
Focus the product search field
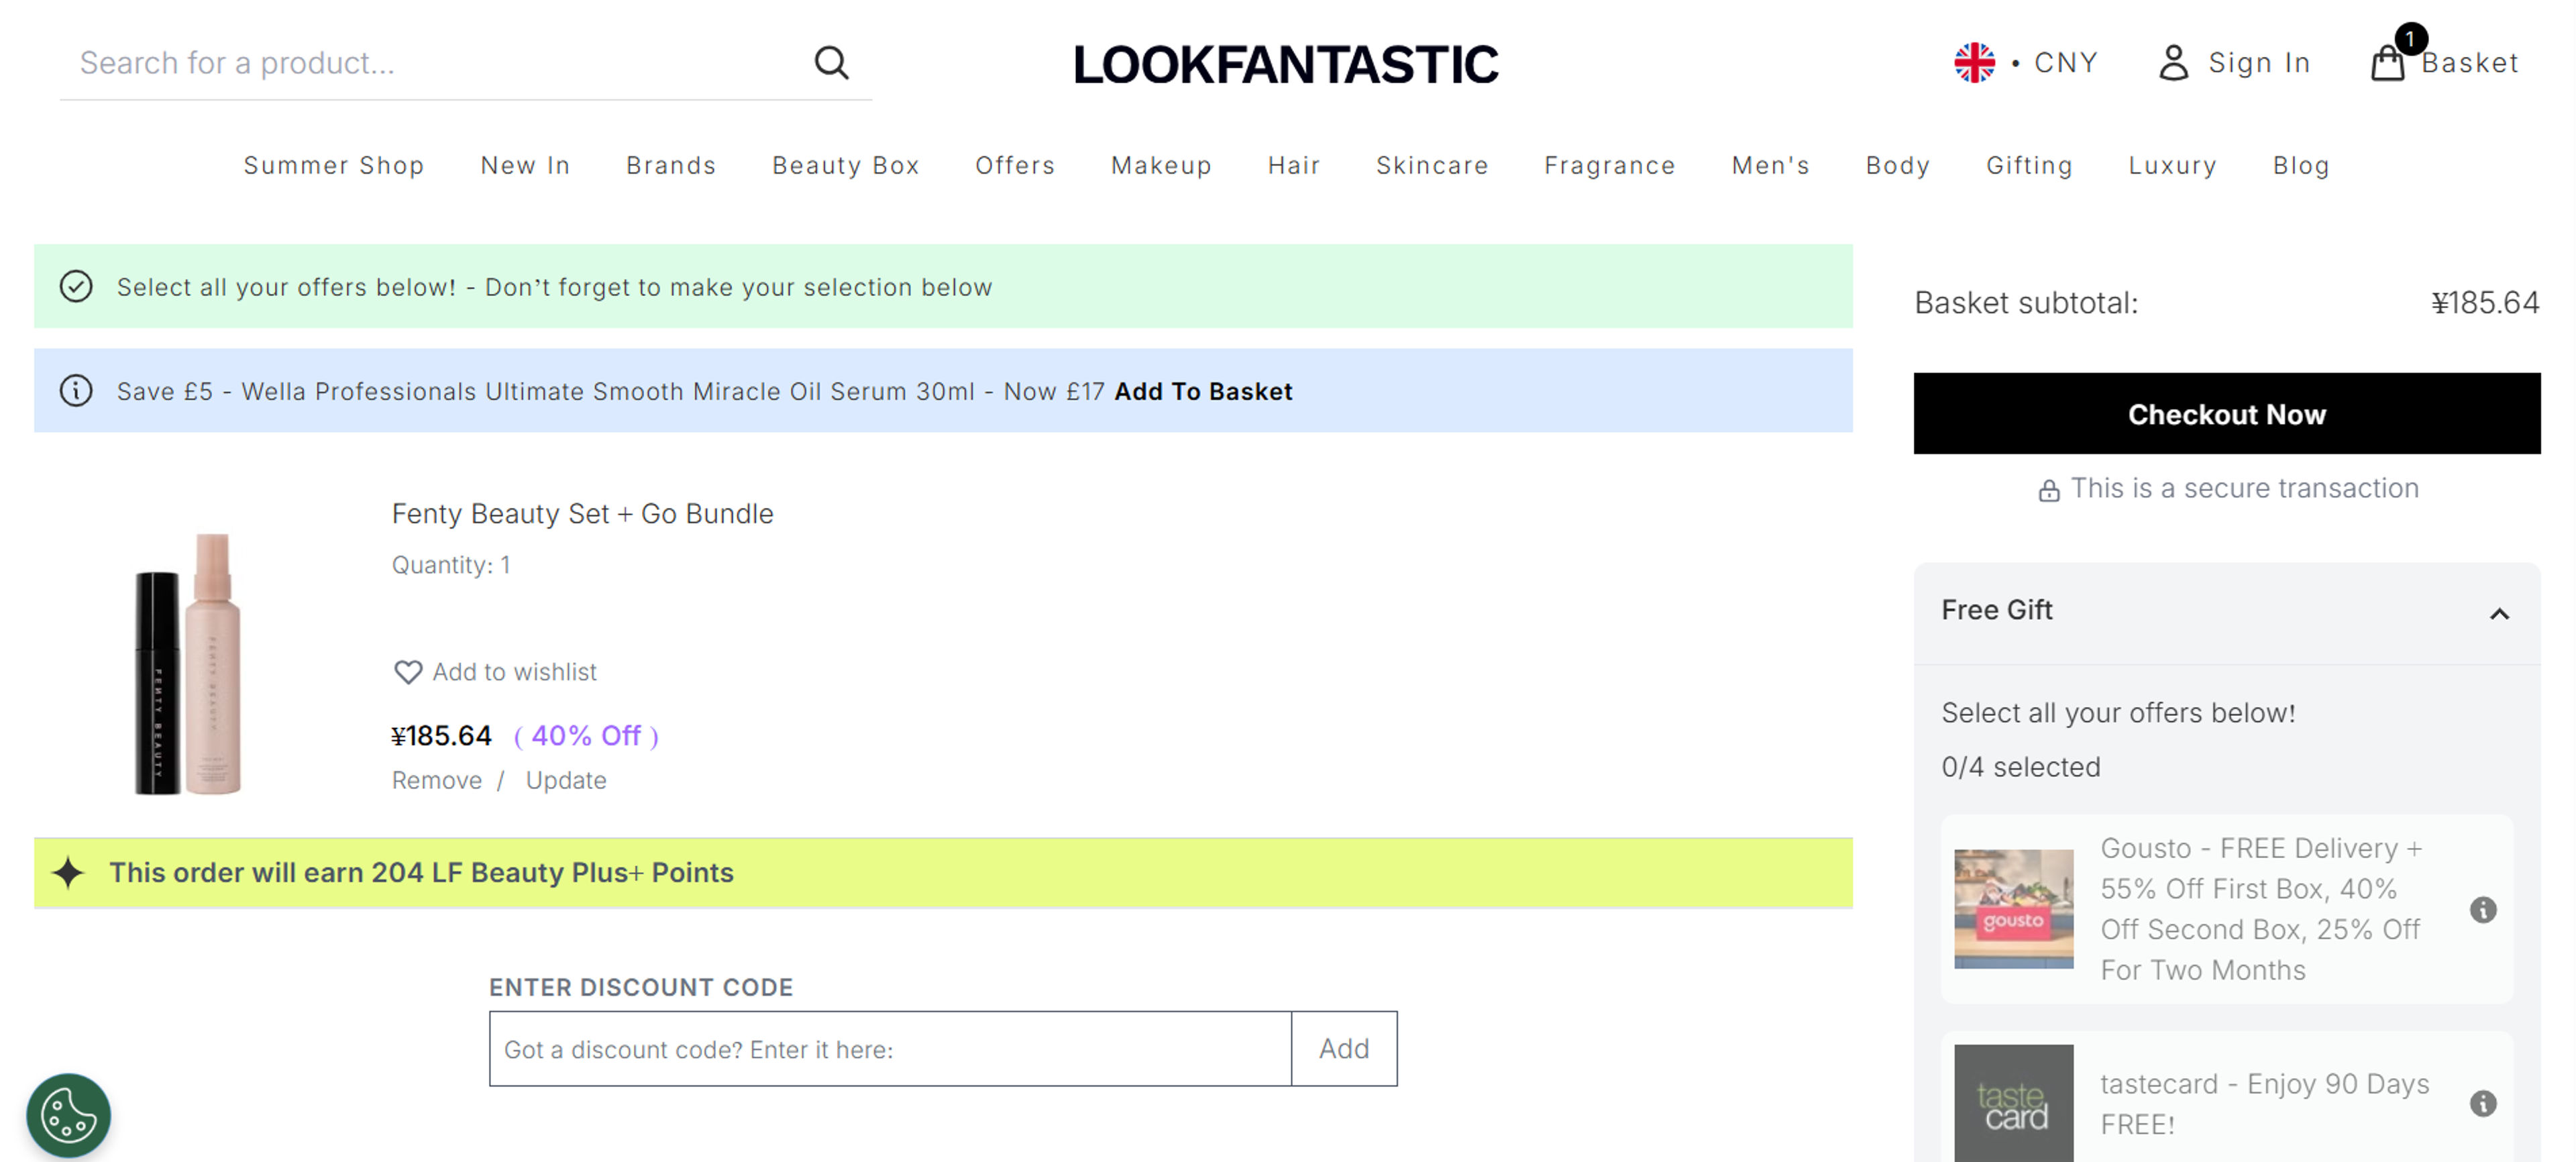[435, 62]
